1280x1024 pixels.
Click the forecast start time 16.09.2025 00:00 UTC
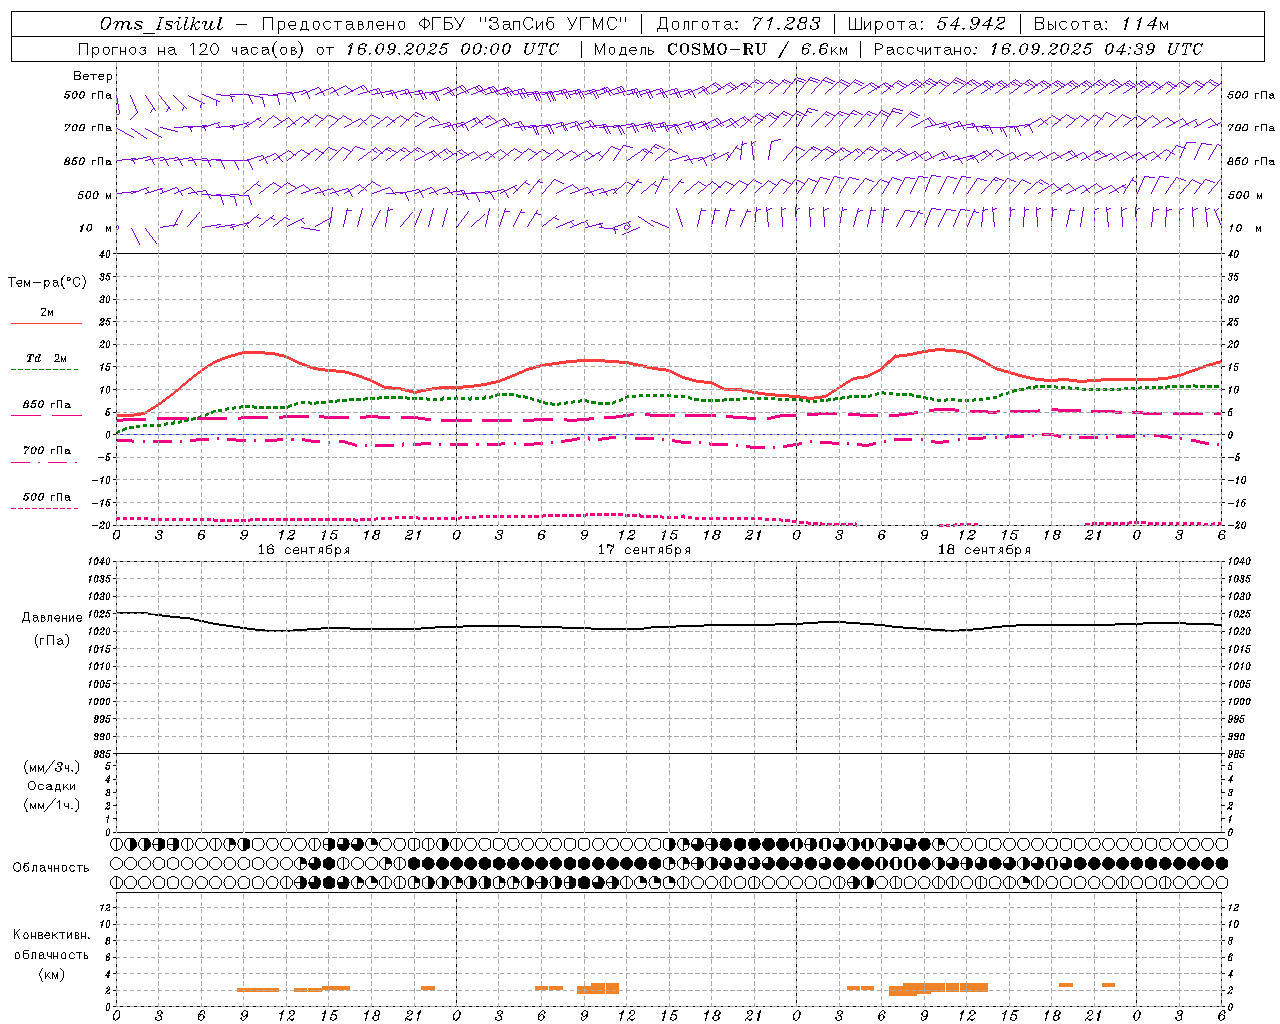click(x=452, y=49)
